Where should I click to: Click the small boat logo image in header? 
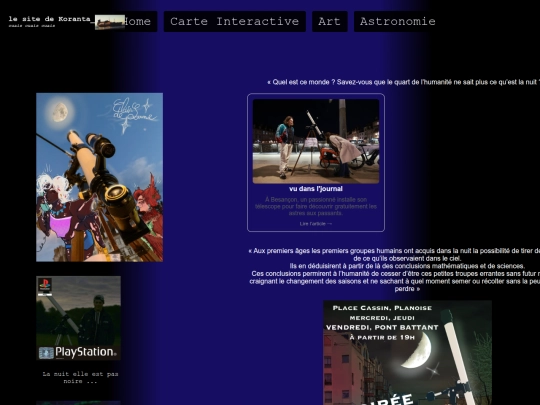click(110, 22)
